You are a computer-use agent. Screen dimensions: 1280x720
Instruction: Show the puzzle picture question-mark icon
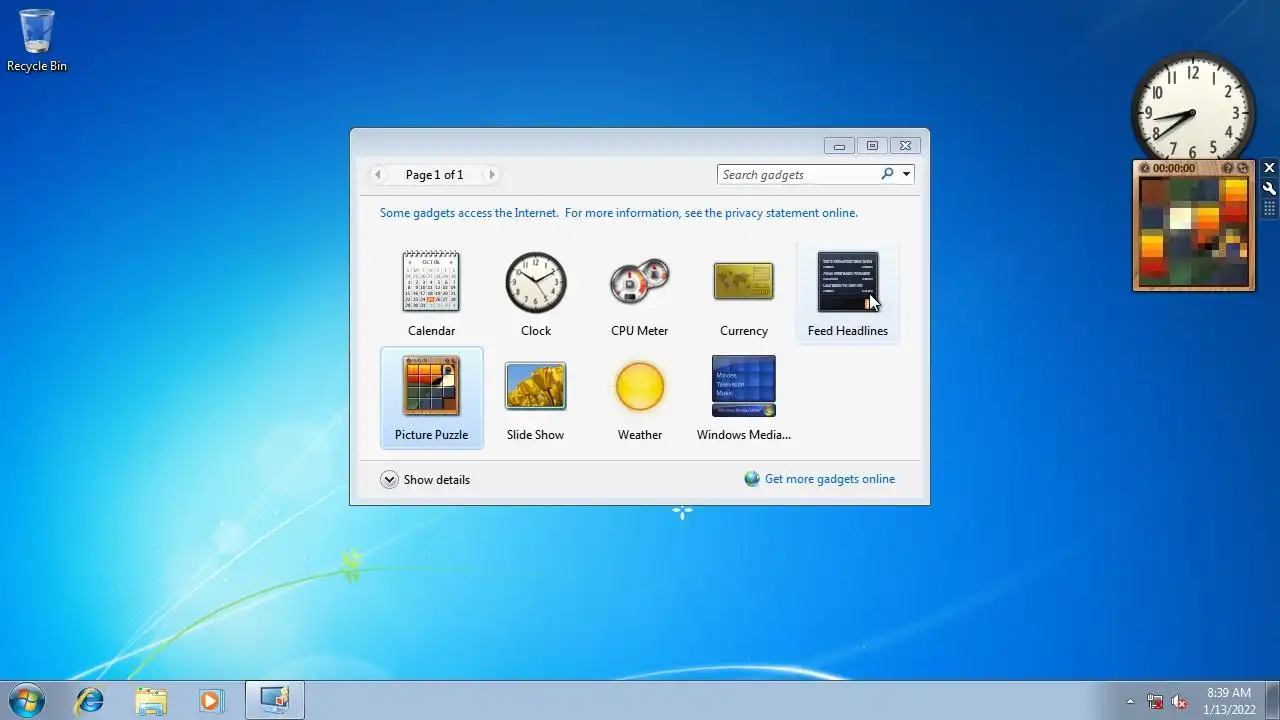coord(1228,168)
